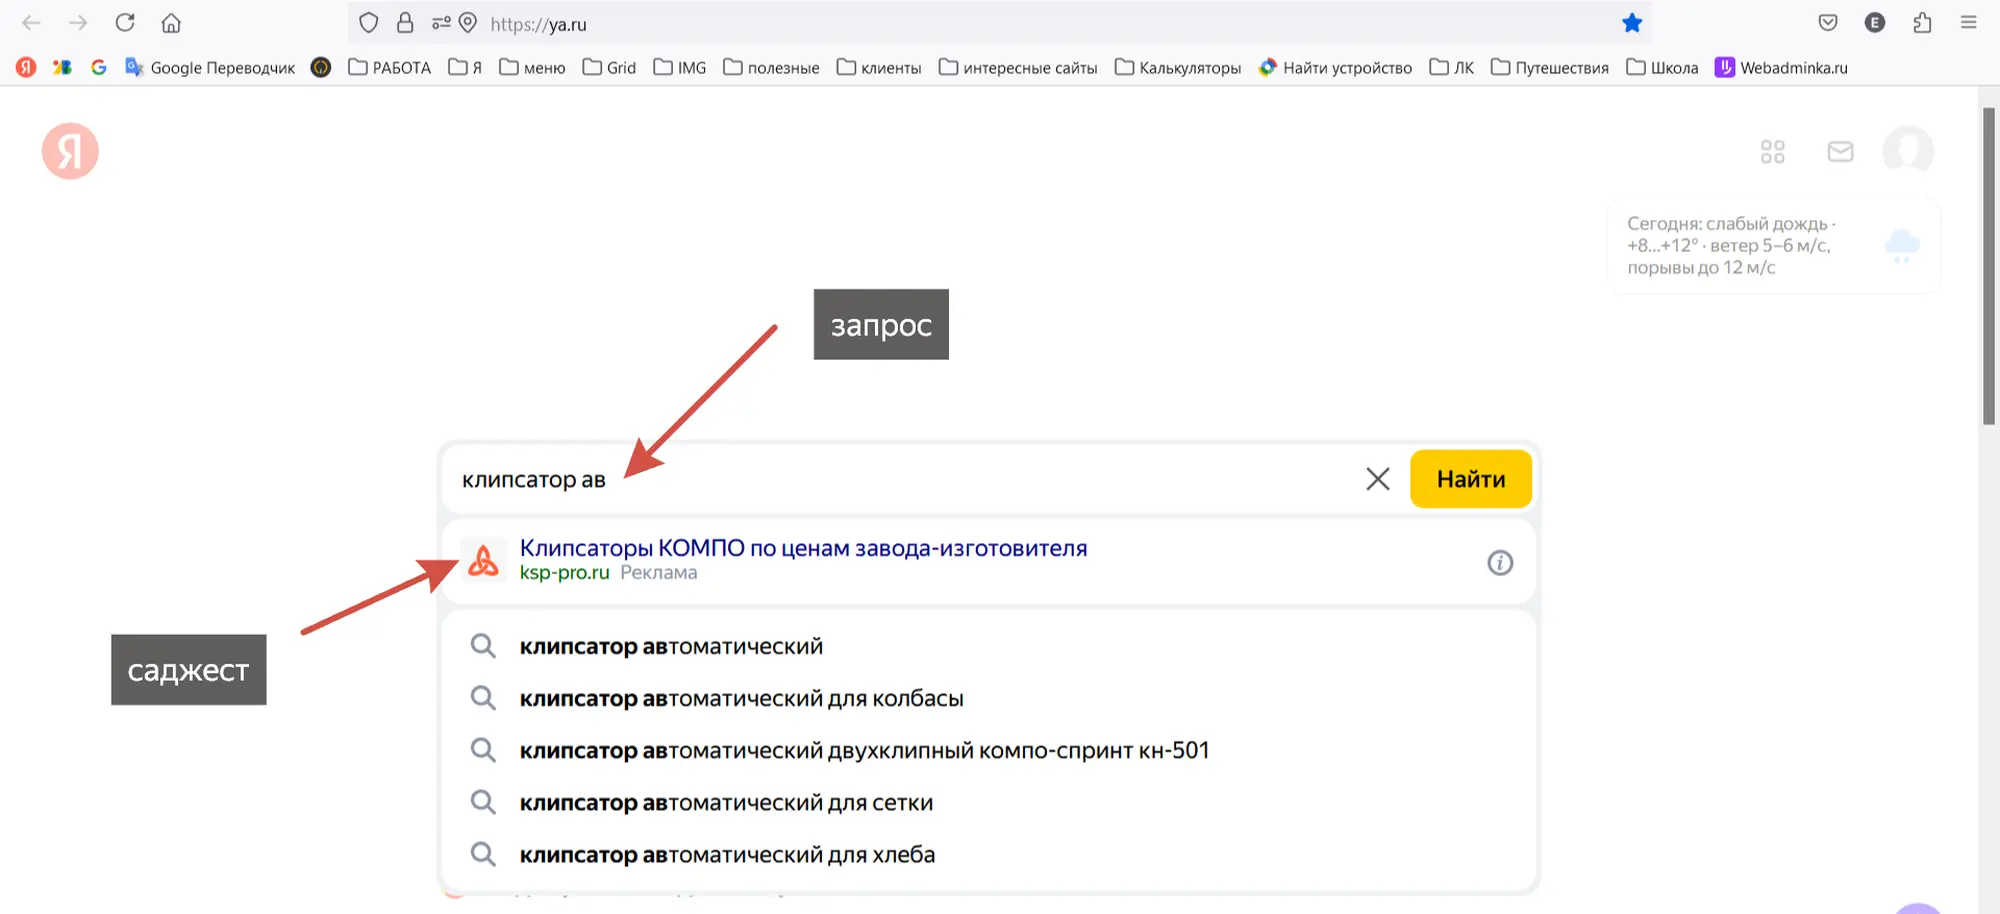This screenshot has width=2000, height=914.
Task: Open Yandex mail envelope icon
Action: (1840, 152)
